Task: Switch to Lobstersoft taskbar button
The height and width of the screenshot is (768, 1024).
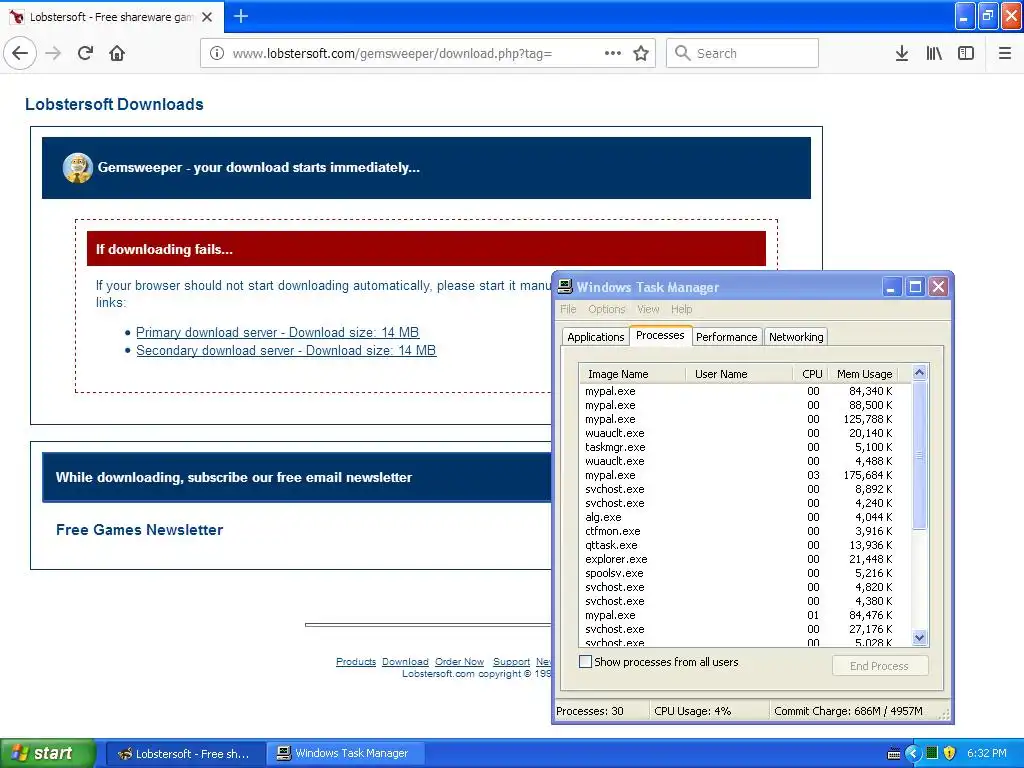Action: [185, 754]
